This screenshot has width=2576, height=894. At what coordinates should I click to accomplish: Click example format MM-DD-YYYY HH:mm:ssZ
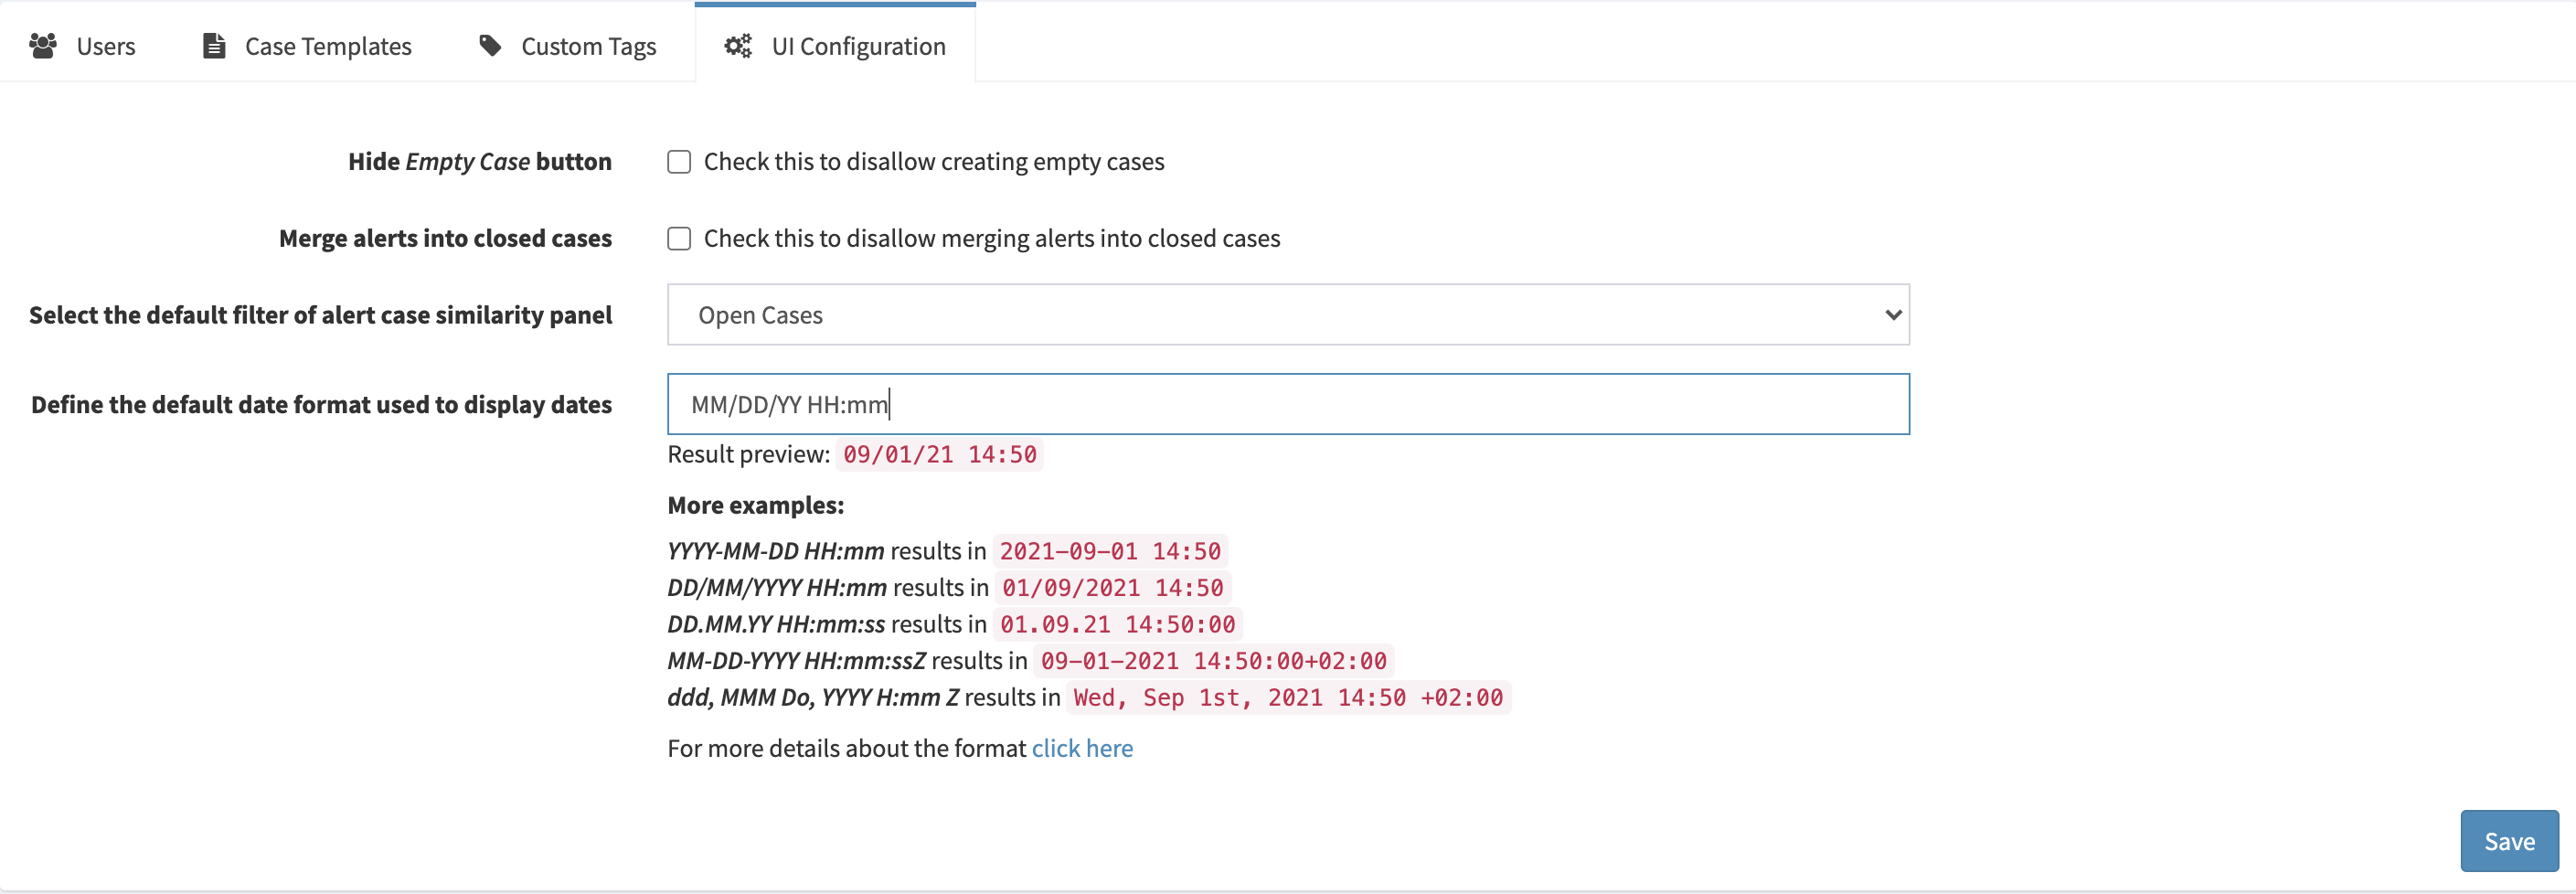click(x=797, y=661)
